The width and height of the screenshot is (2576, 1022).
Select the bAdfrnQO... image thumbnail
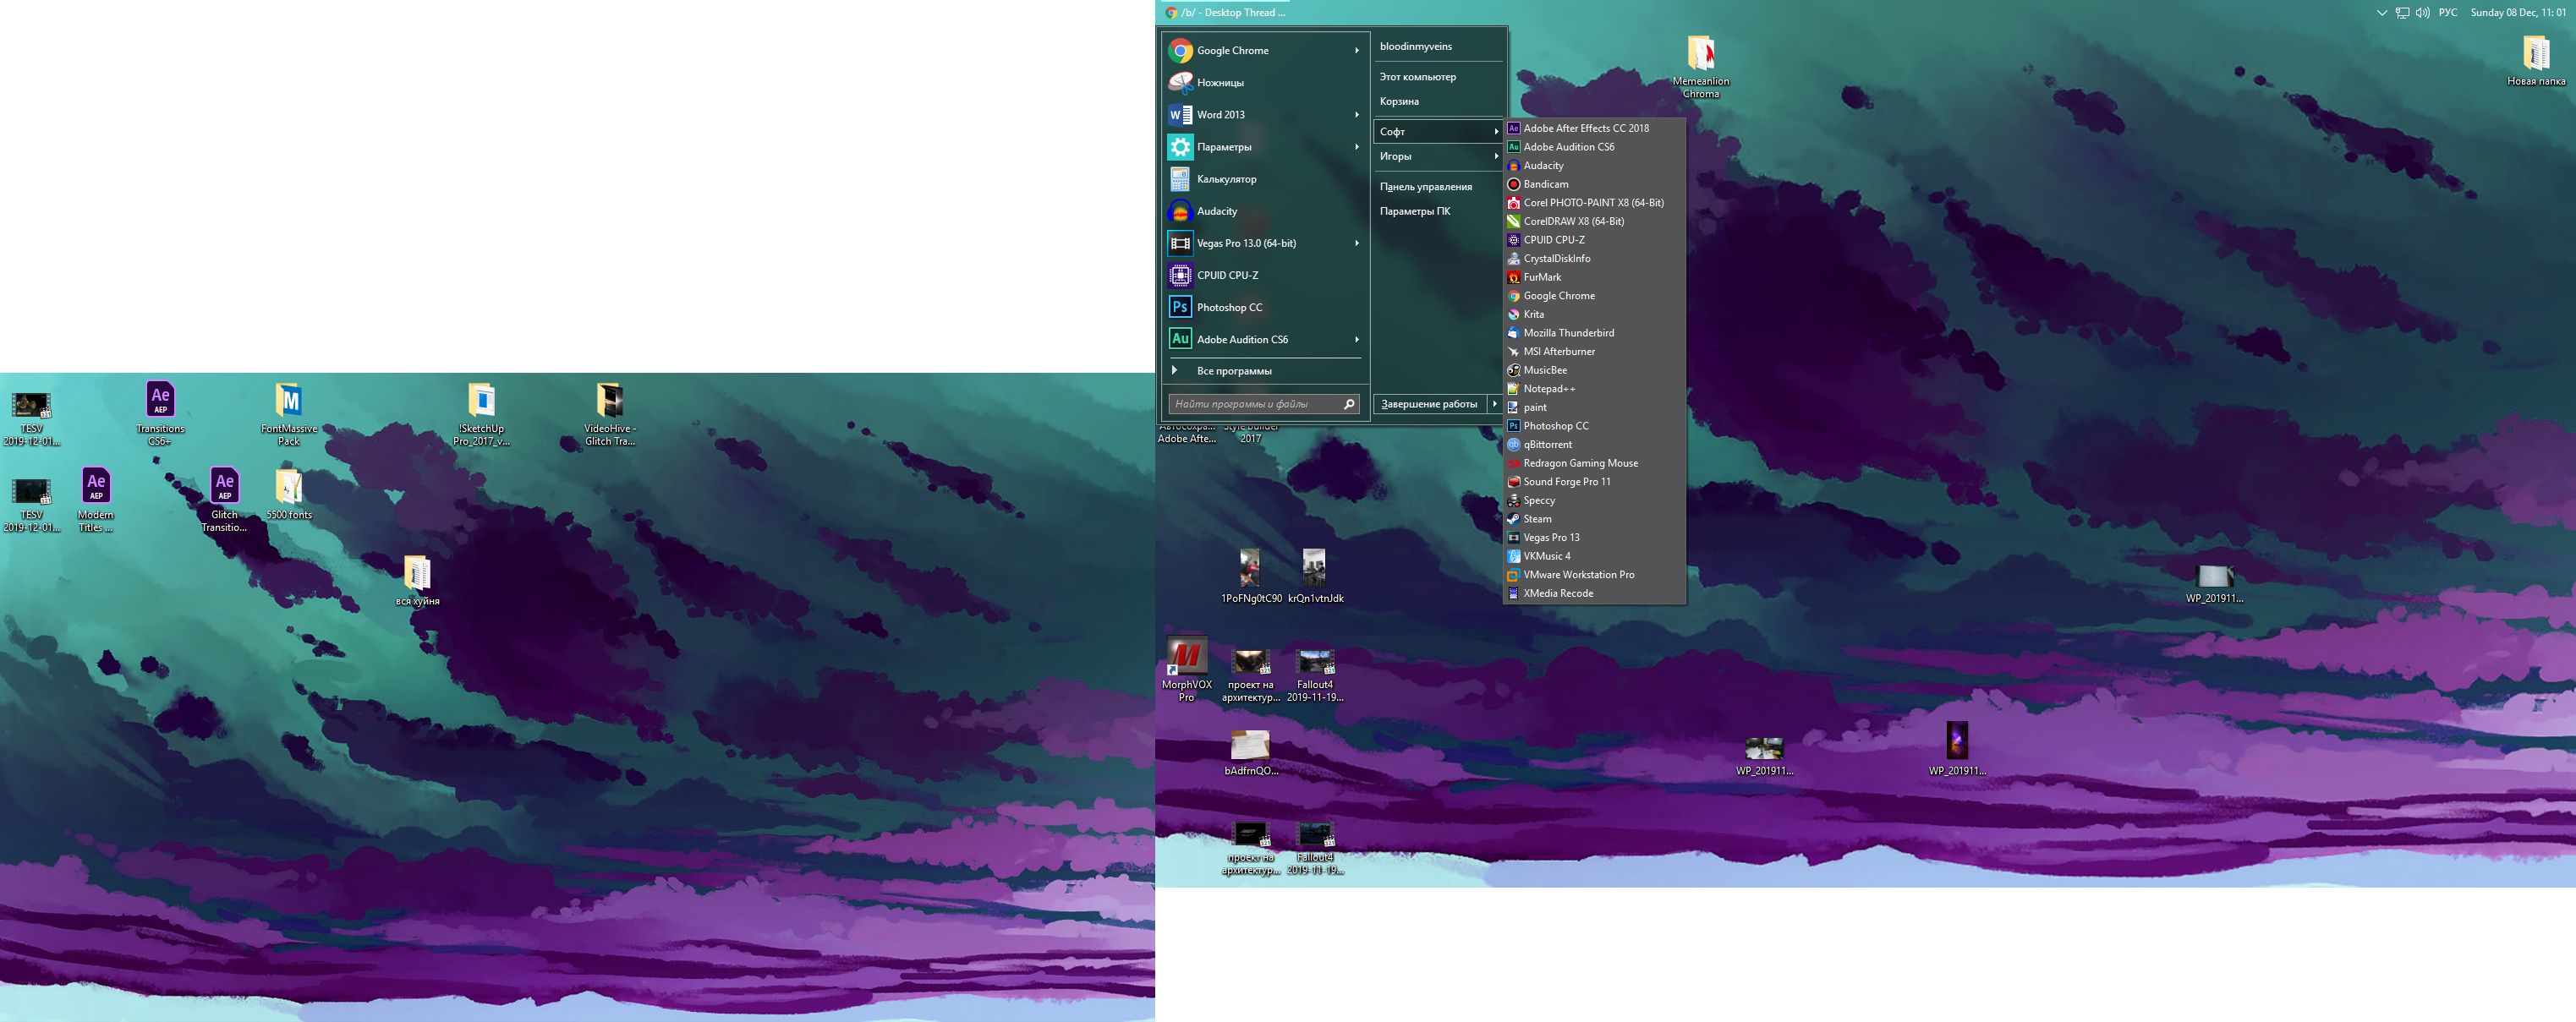click(1251, 753)
